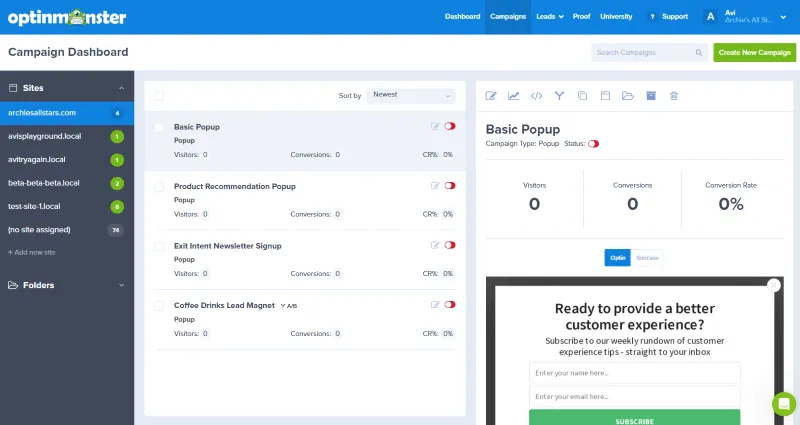Toggle Basic Popup status in list

(x=450, y=126)
